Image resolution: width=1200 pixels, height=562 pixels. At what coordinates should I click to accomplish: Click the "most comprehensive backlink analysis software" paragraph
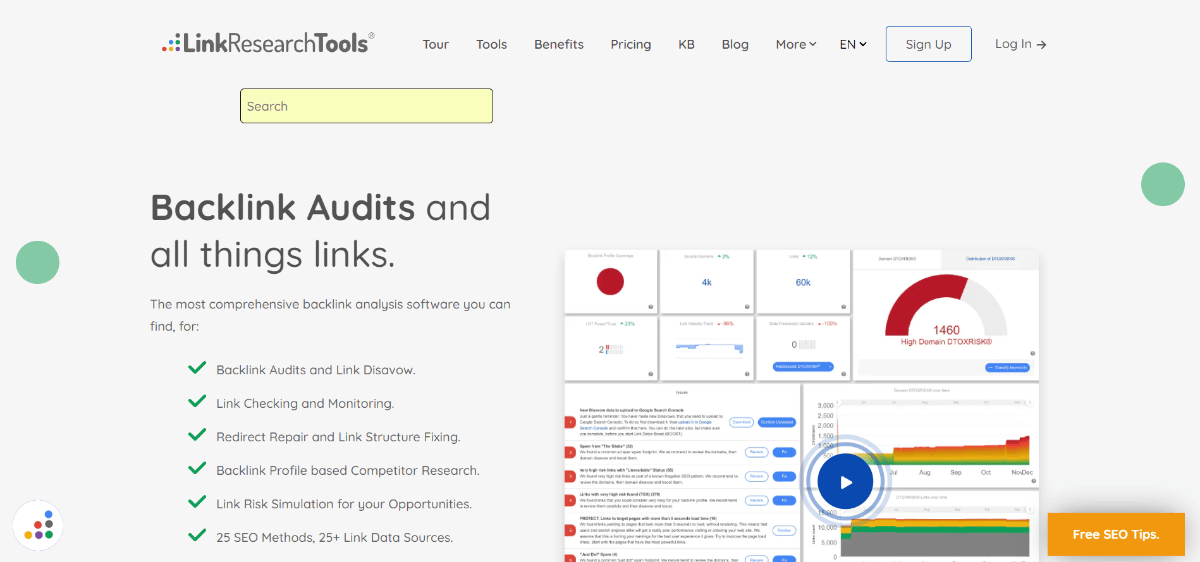click(330, 315)
